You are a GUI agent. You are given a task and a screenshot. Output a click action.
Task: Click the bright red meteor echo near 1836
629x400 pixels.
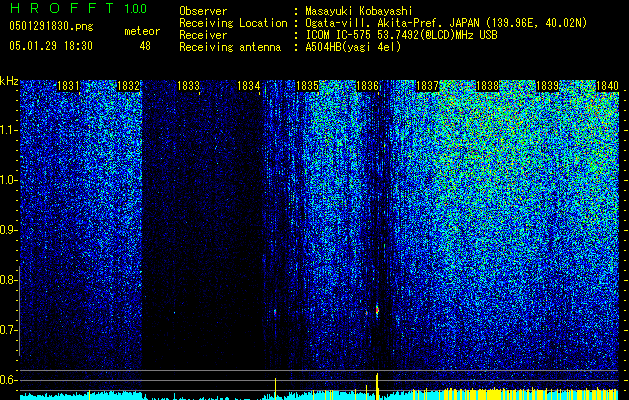pyautogui.click(x=377, y=310)
